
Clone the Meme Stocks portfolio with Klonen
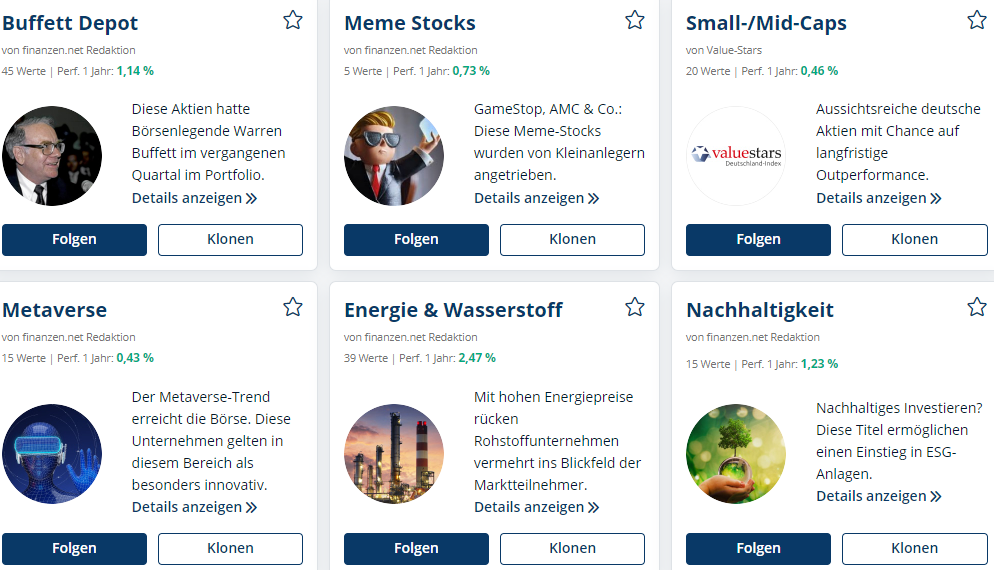point(572,240)
